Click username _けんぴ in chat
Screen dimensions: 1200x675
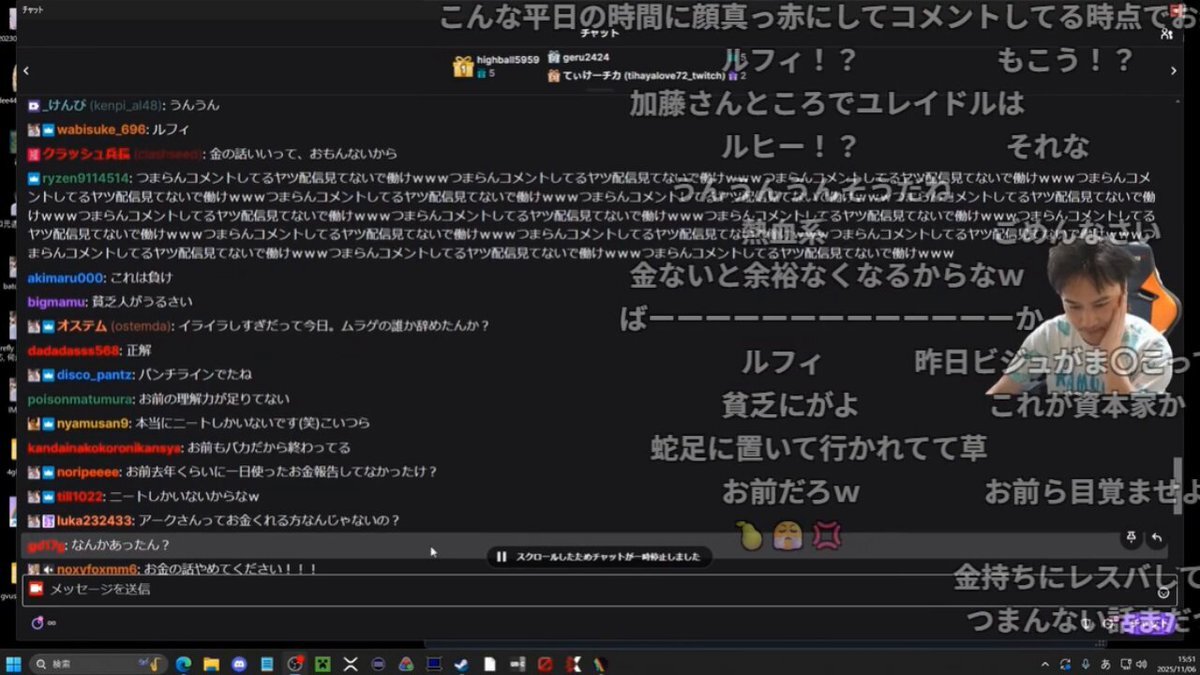[x=66, y=105]
